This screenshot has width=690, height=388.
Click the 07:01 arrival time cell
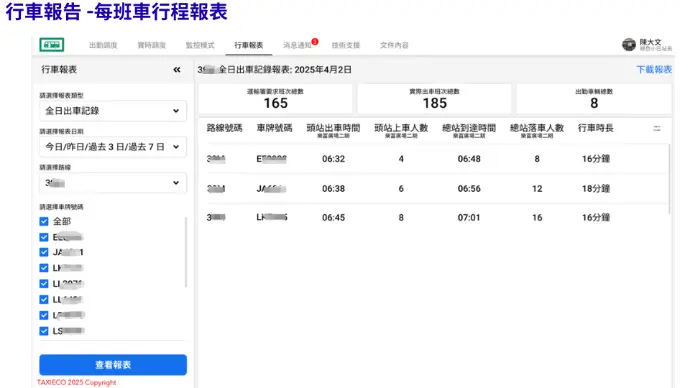pos(469,218)
